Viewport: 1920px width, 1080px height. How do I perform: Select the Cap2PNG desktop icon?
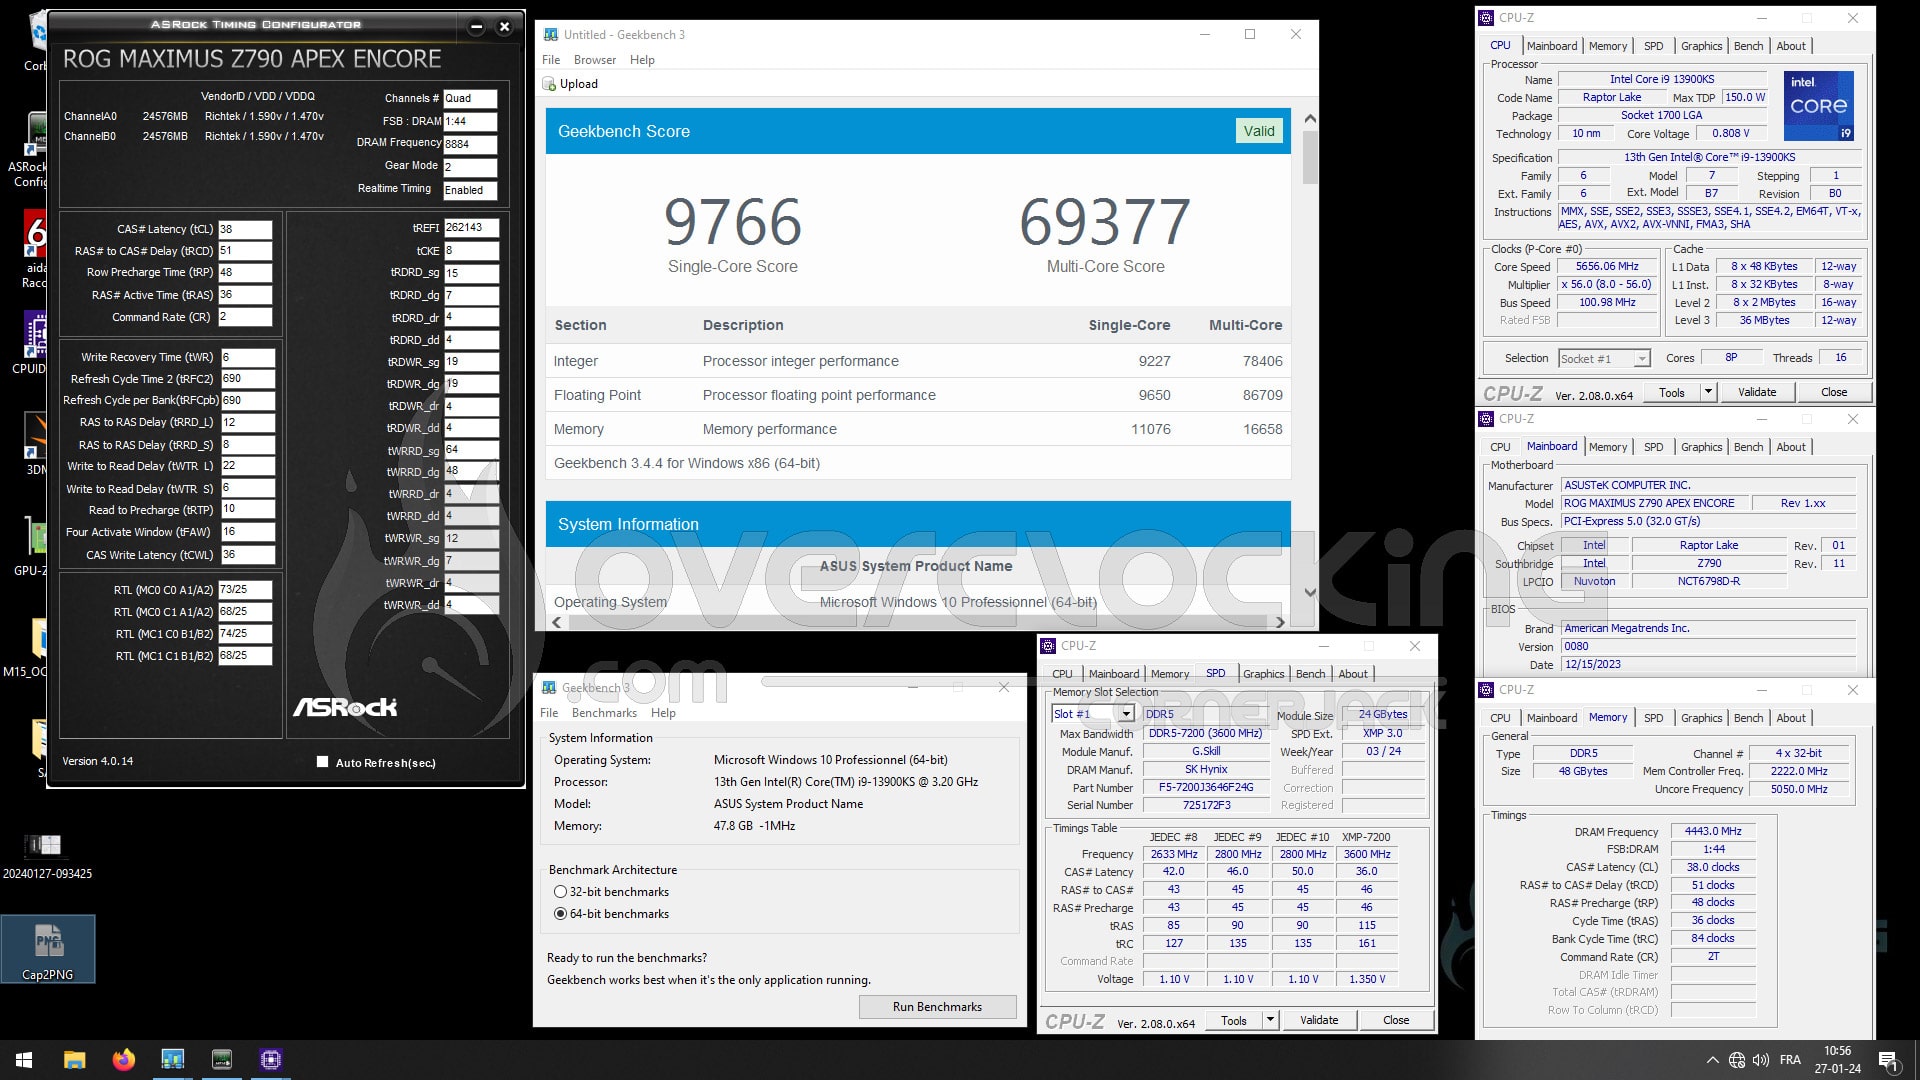48,949
